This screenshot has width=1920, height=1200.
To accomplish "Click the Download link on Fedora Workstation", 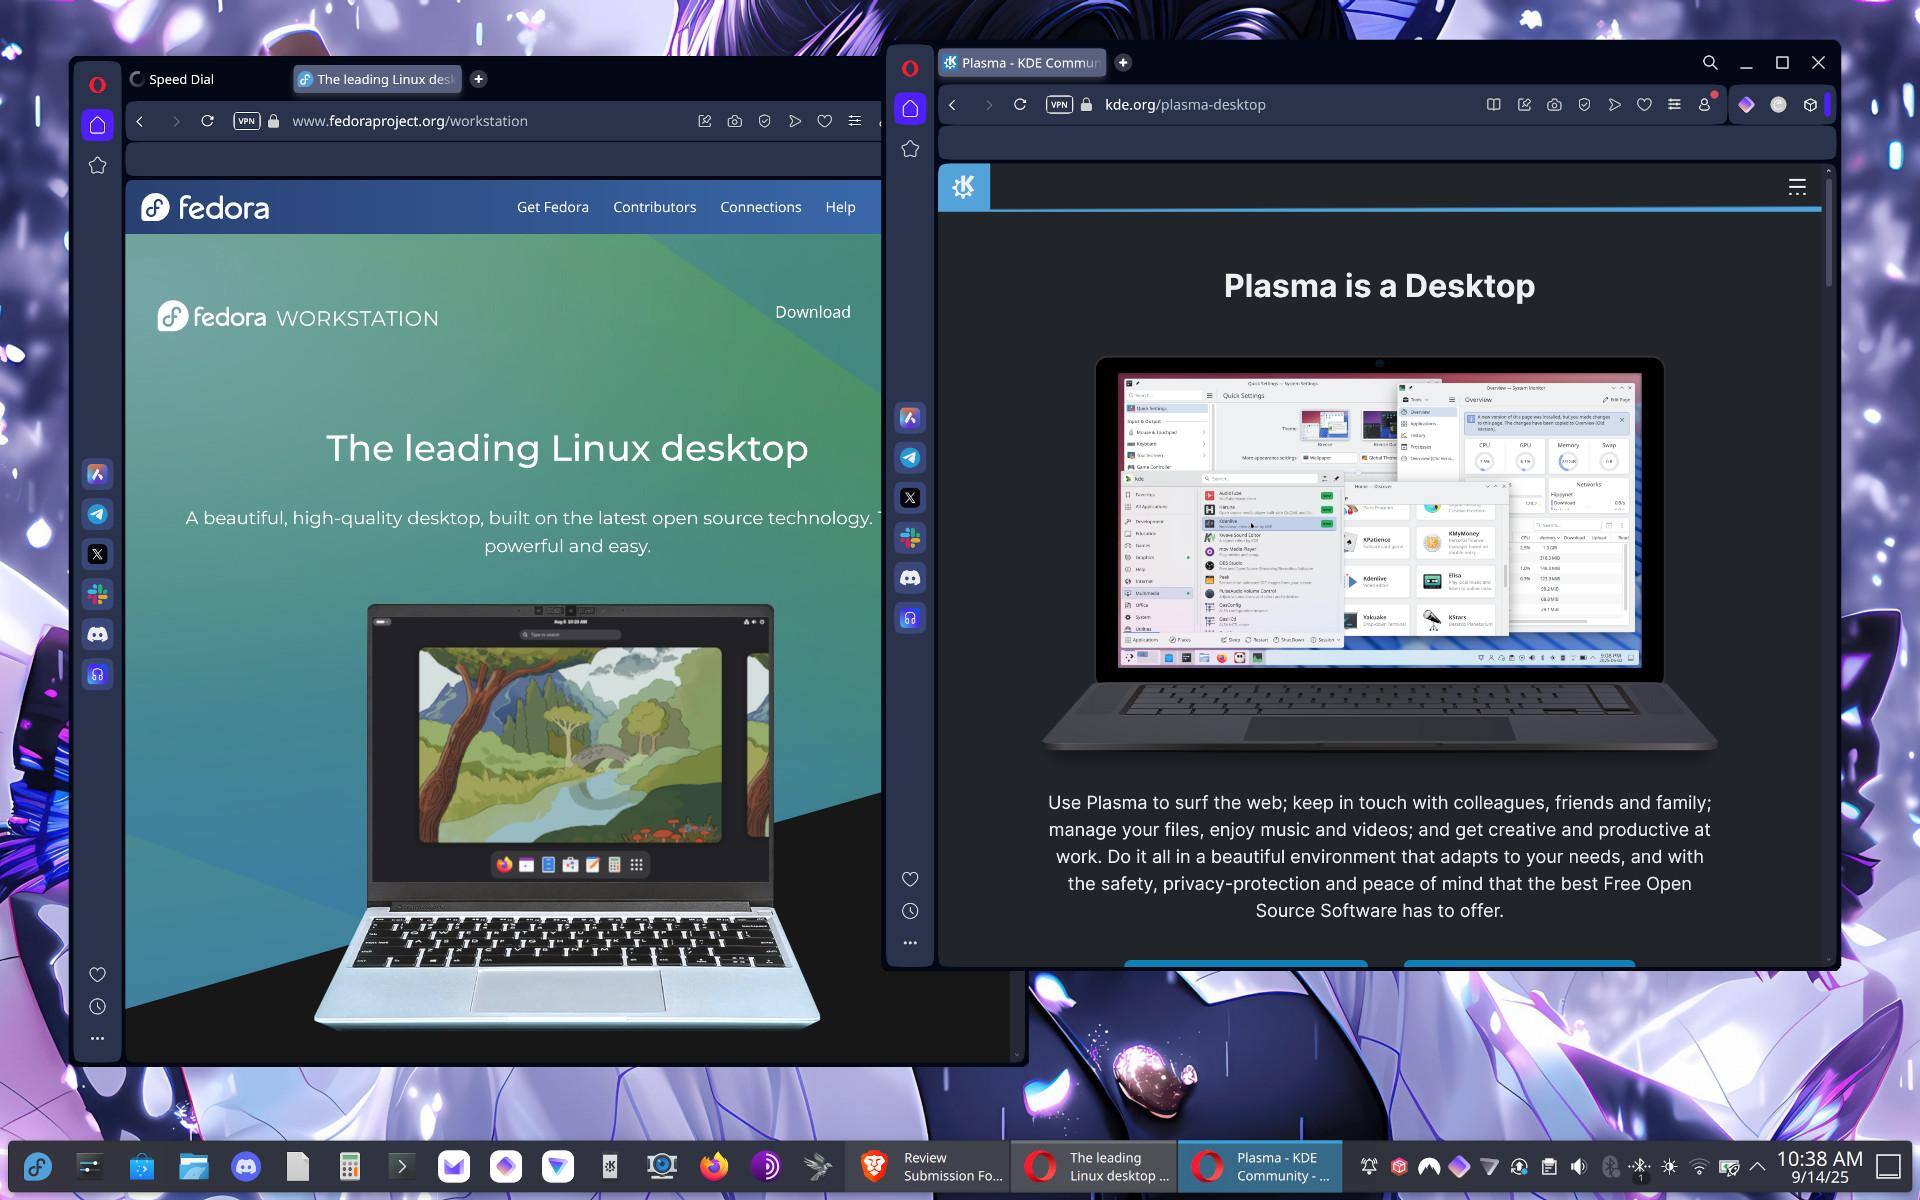I will 812,312.
